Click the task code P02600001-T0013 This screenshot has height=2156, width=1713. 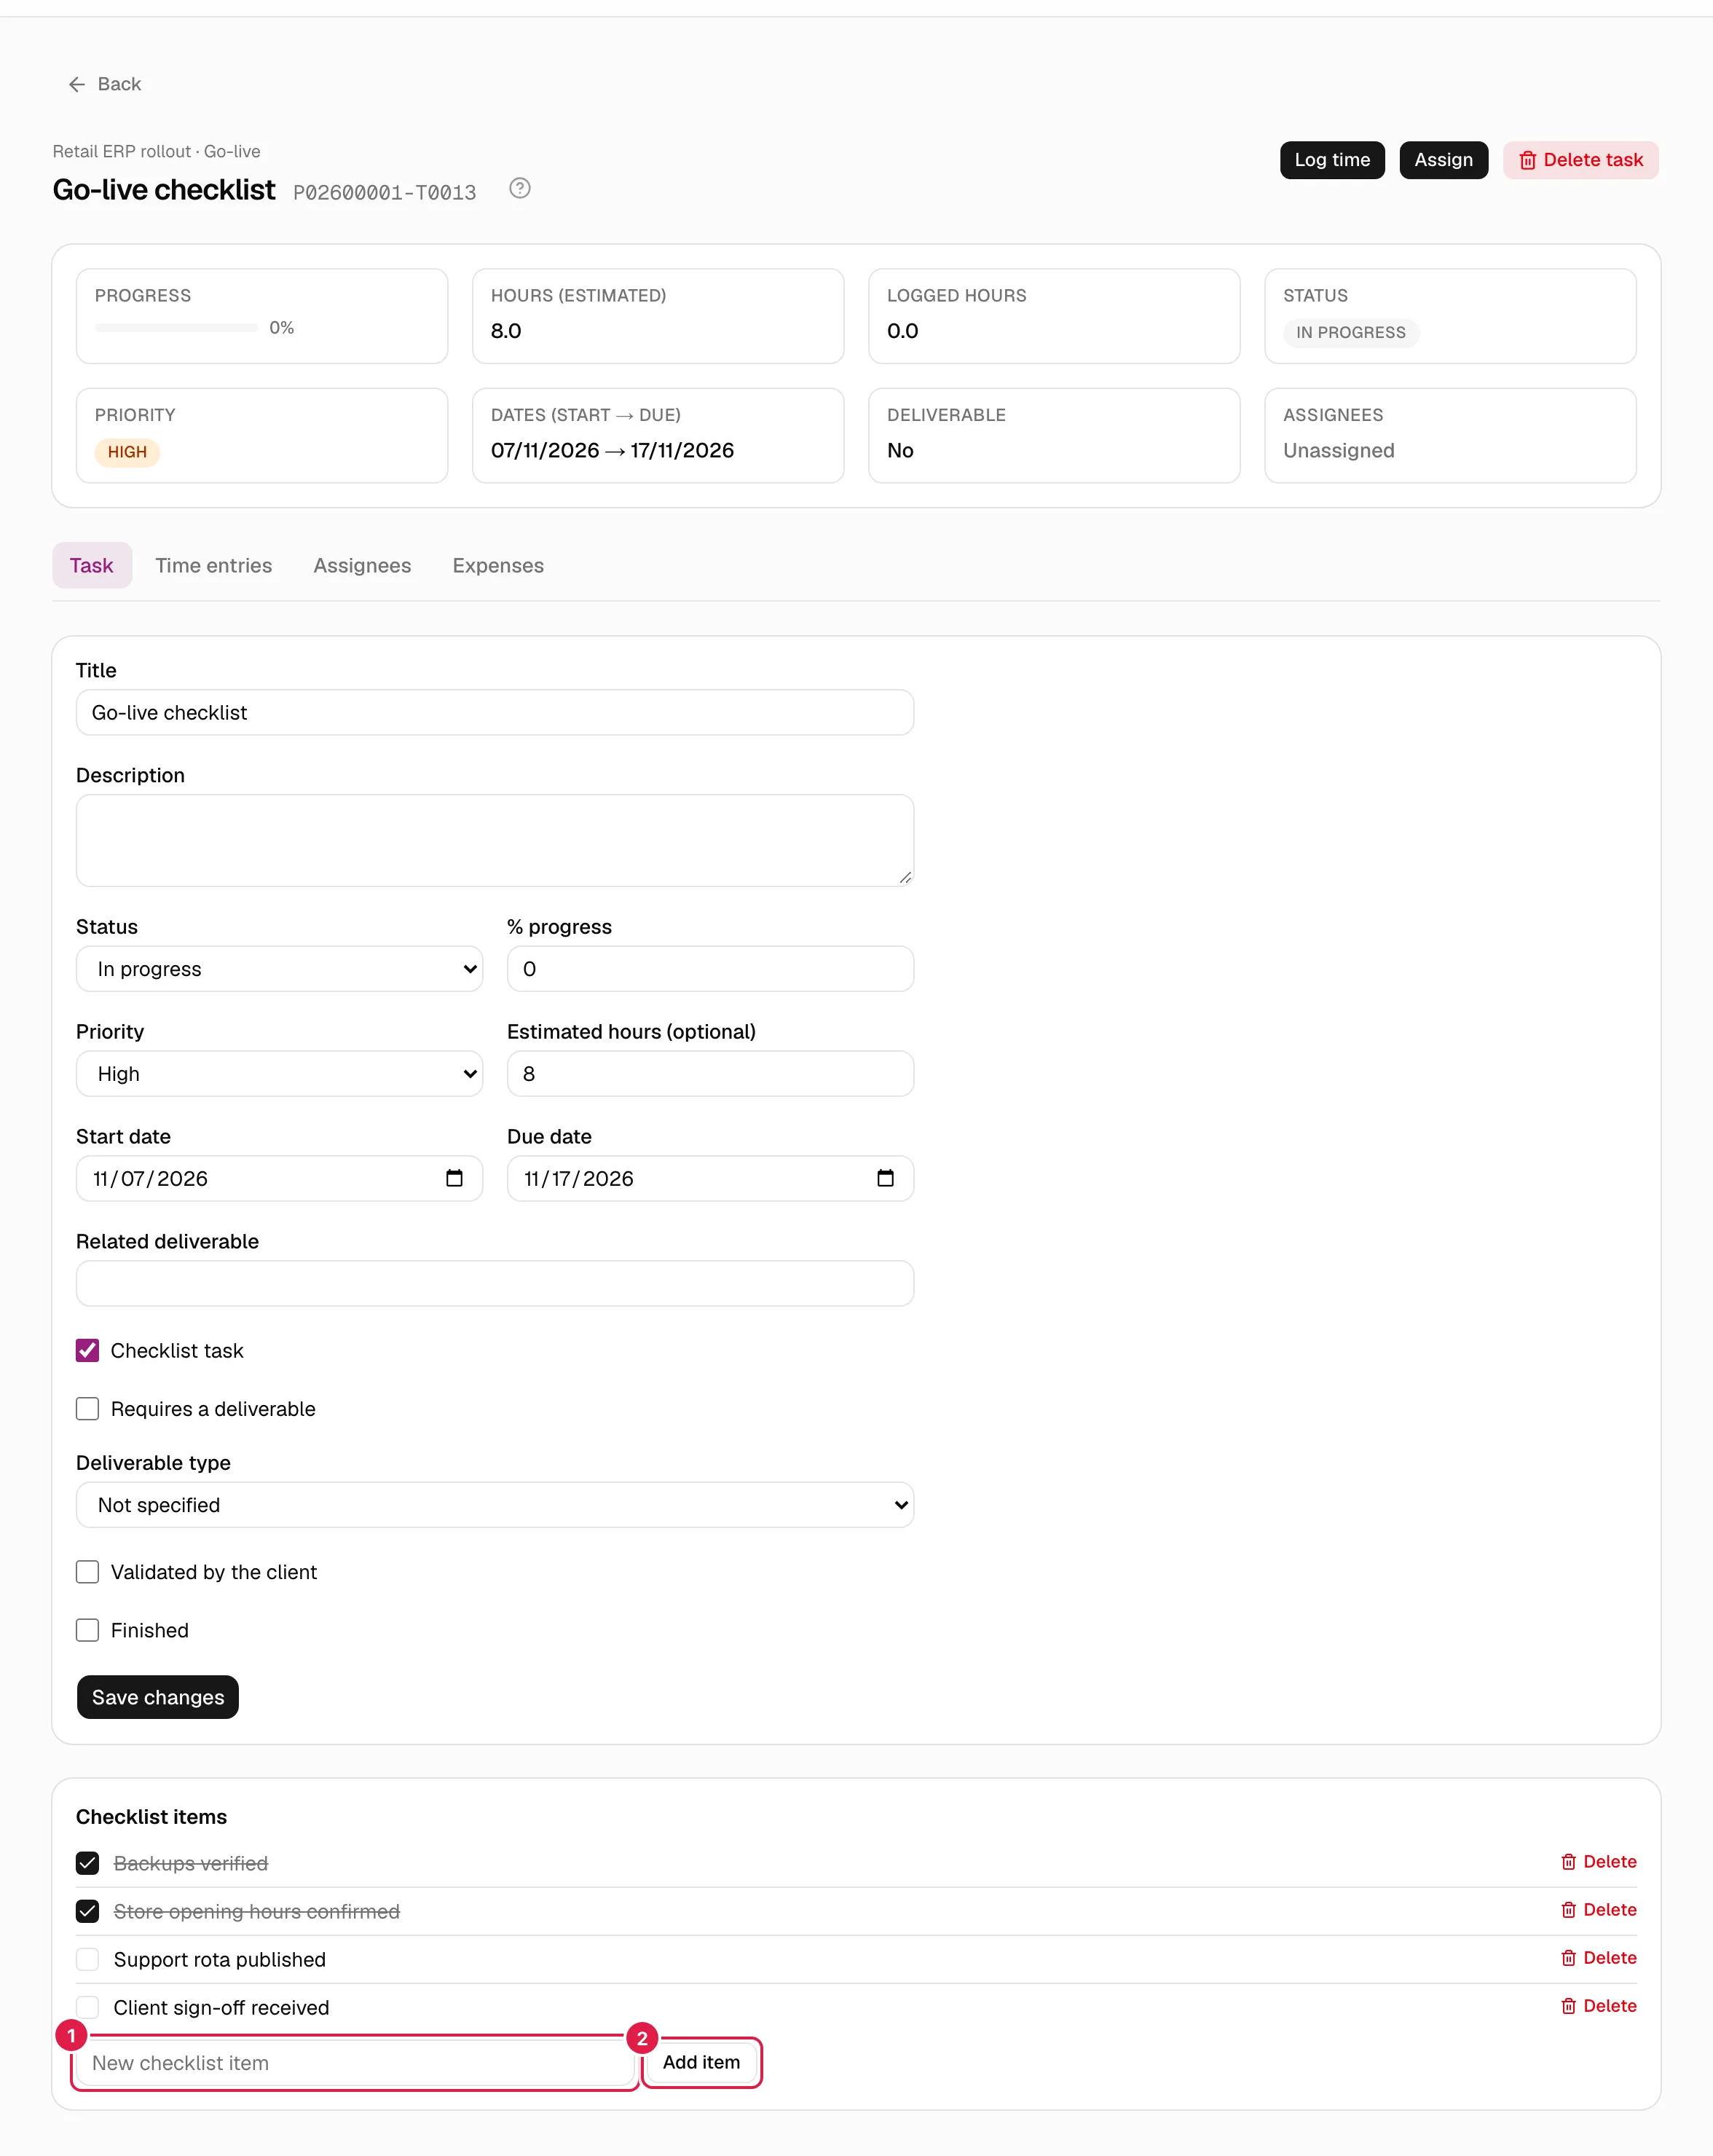(384, 192)
